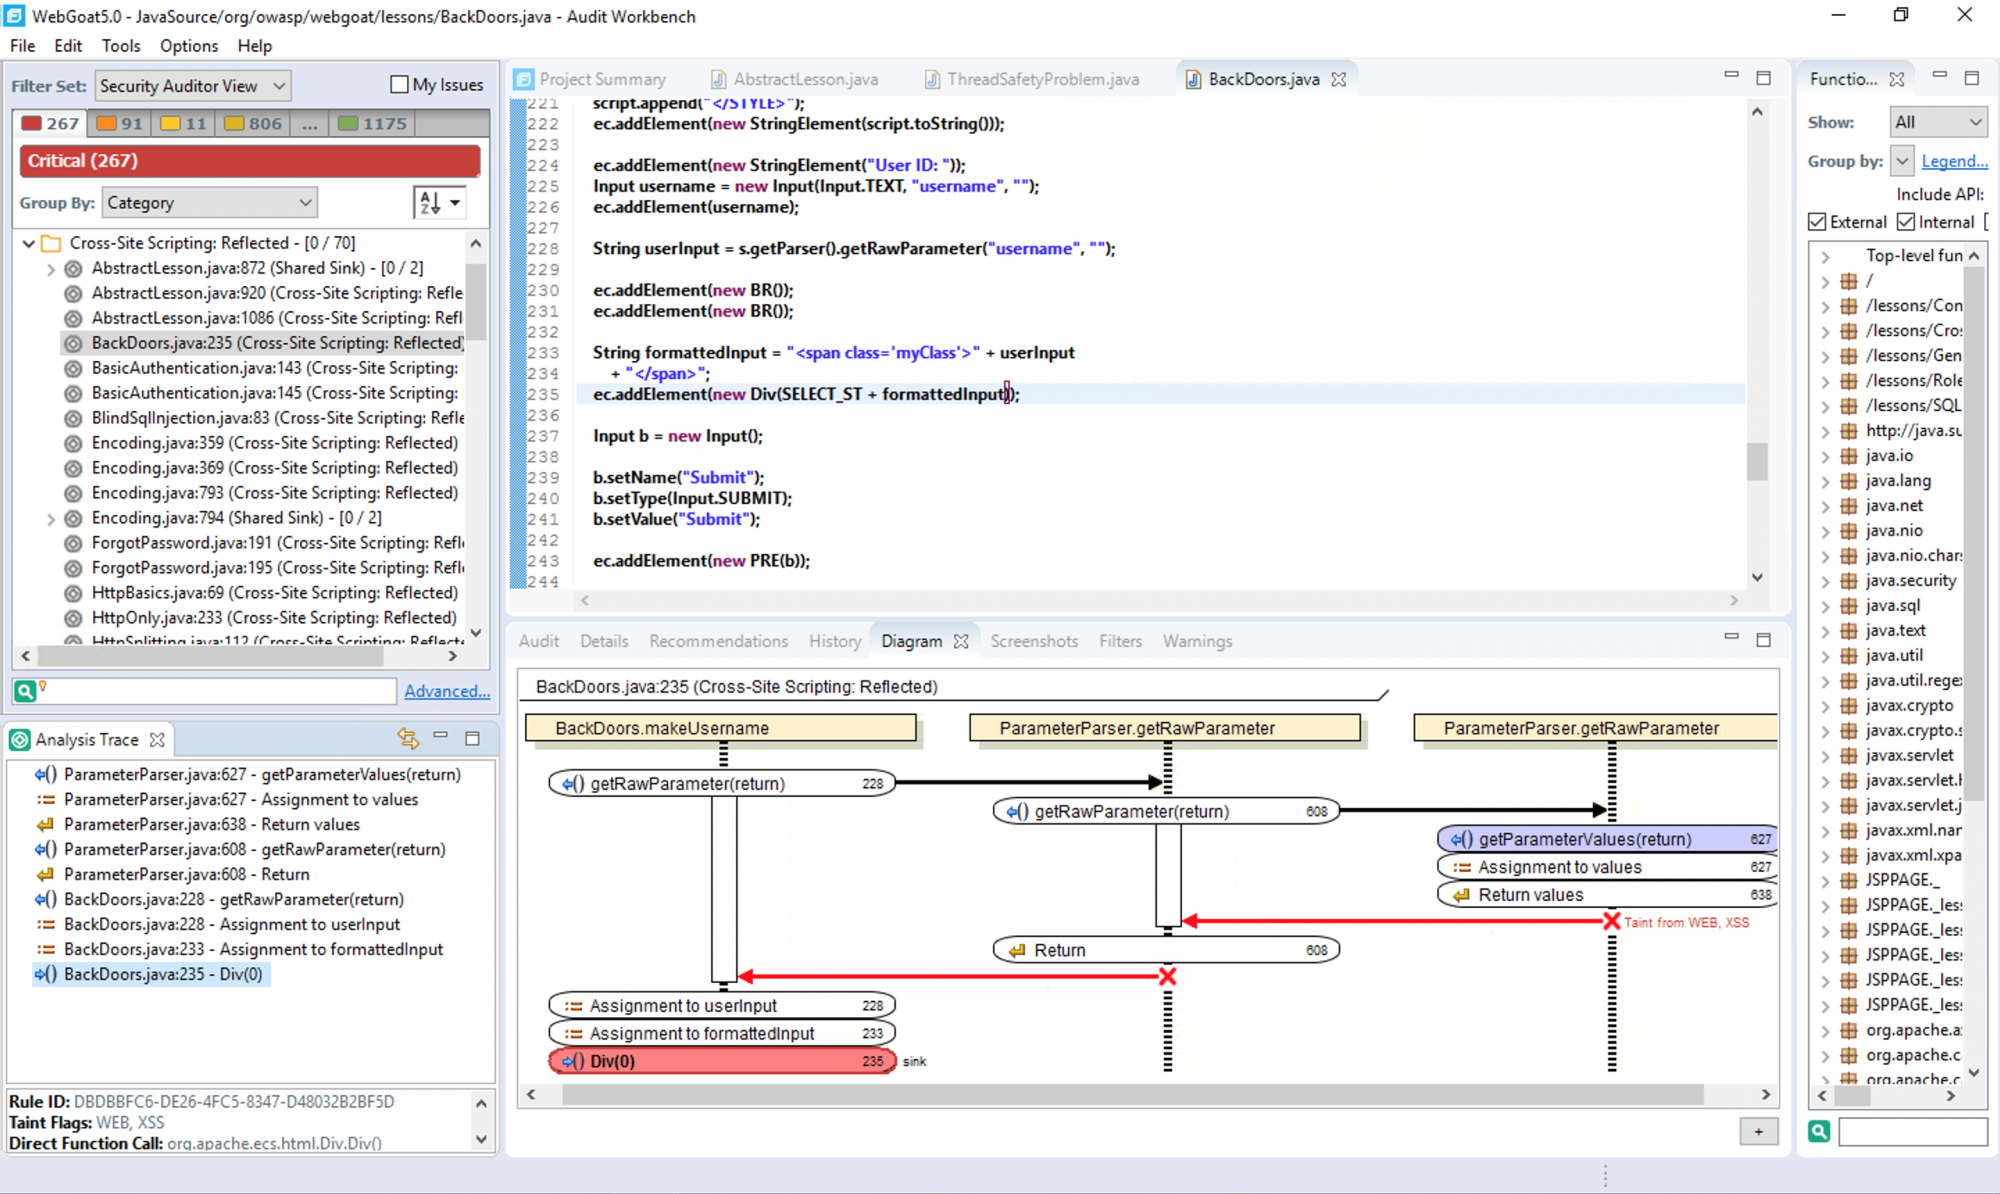Click the sync arrows icon in Analysis Trace

(x=407, y=738)
